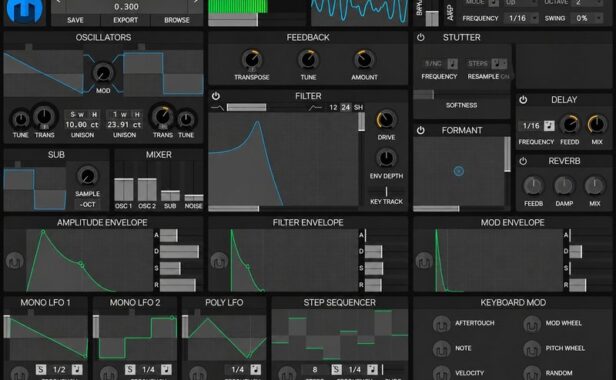Toggle the Stutter power button
Viewport: 616px width, 380px height.
[420, 38]
